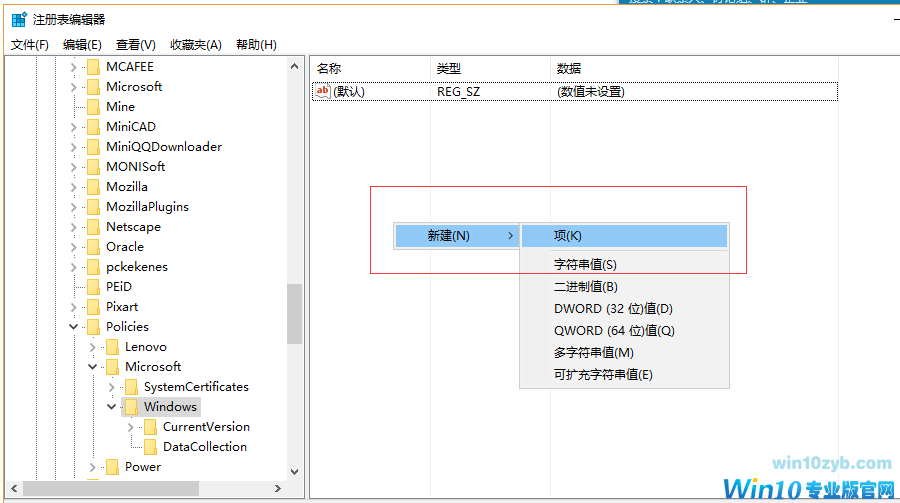
Task: Collapse the Microsoft key under Policies
Action: [92, 366]
